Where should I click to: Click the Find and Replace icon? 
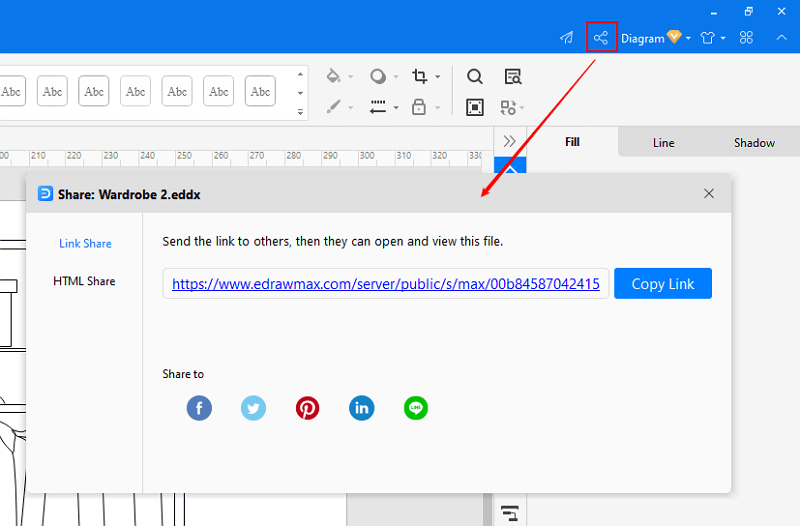[513, 77]
